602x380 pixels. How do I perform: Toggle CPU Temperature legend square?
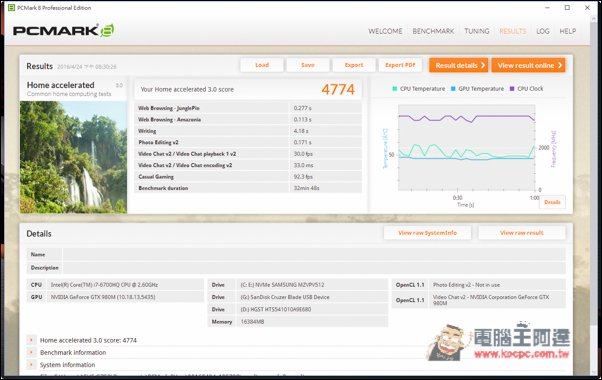coord(395,89)
